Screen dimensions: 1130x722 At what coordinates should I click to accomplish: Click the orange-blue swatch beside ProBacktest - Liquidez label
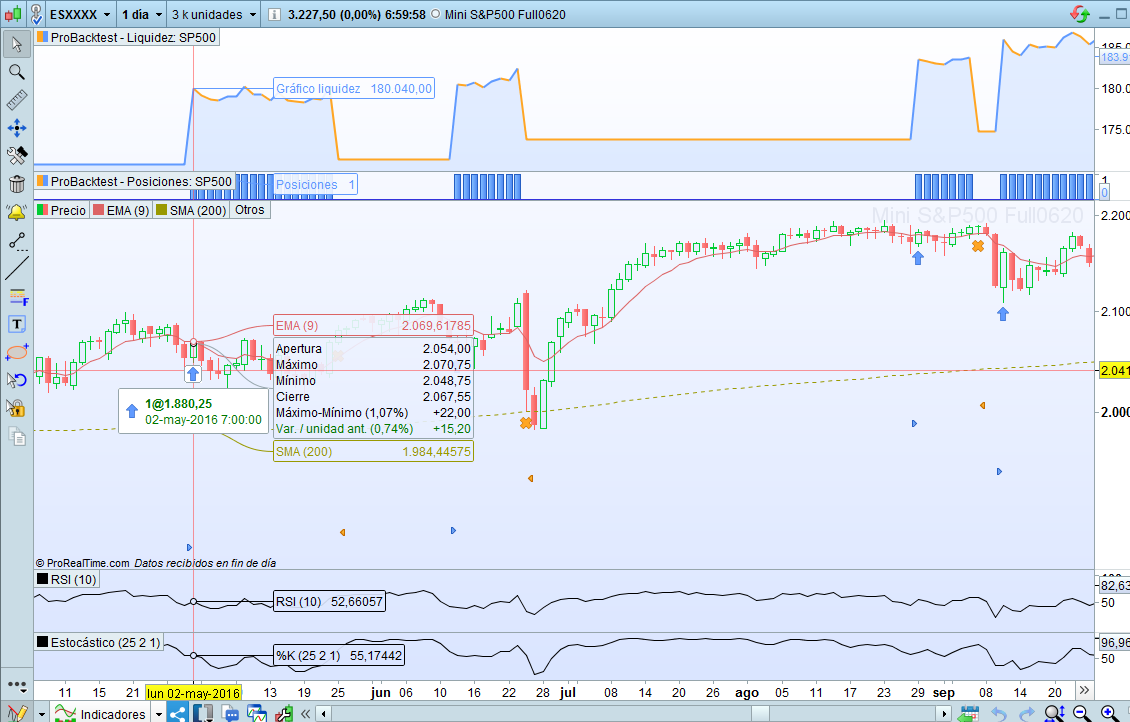43,37
